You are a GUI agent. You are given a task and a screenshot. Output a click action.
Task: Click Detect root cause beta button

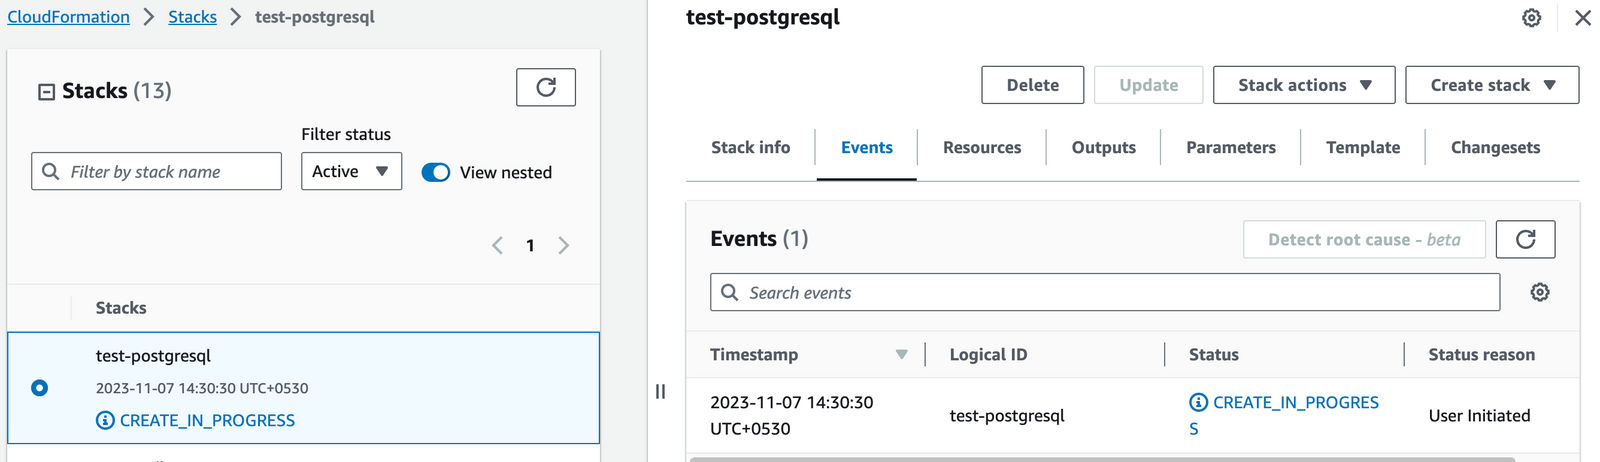tap(1364, 239)
